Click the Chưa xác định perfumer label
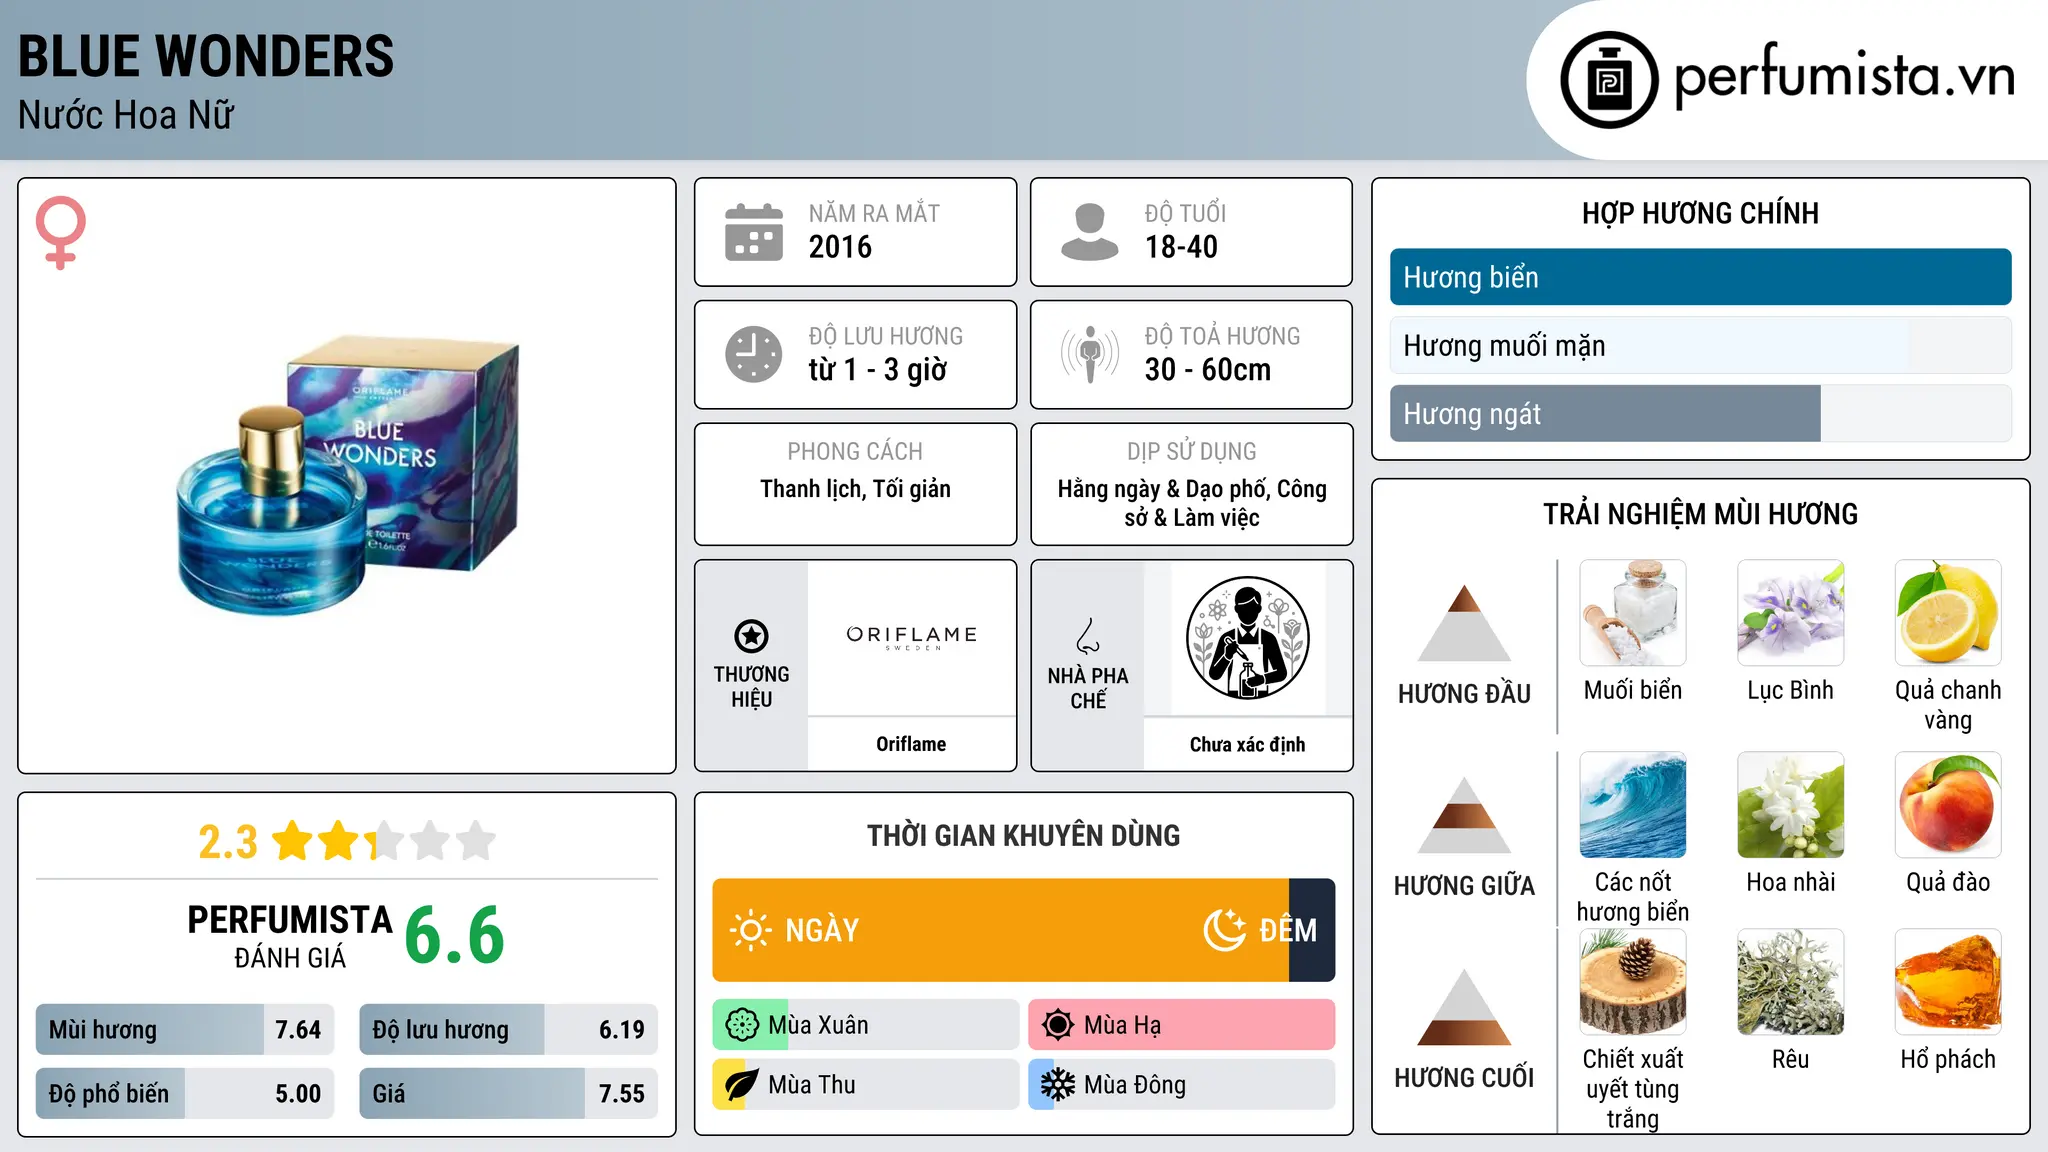Image resolution: width=2048 pixels, height=1152 pixels. point(1247,744)
